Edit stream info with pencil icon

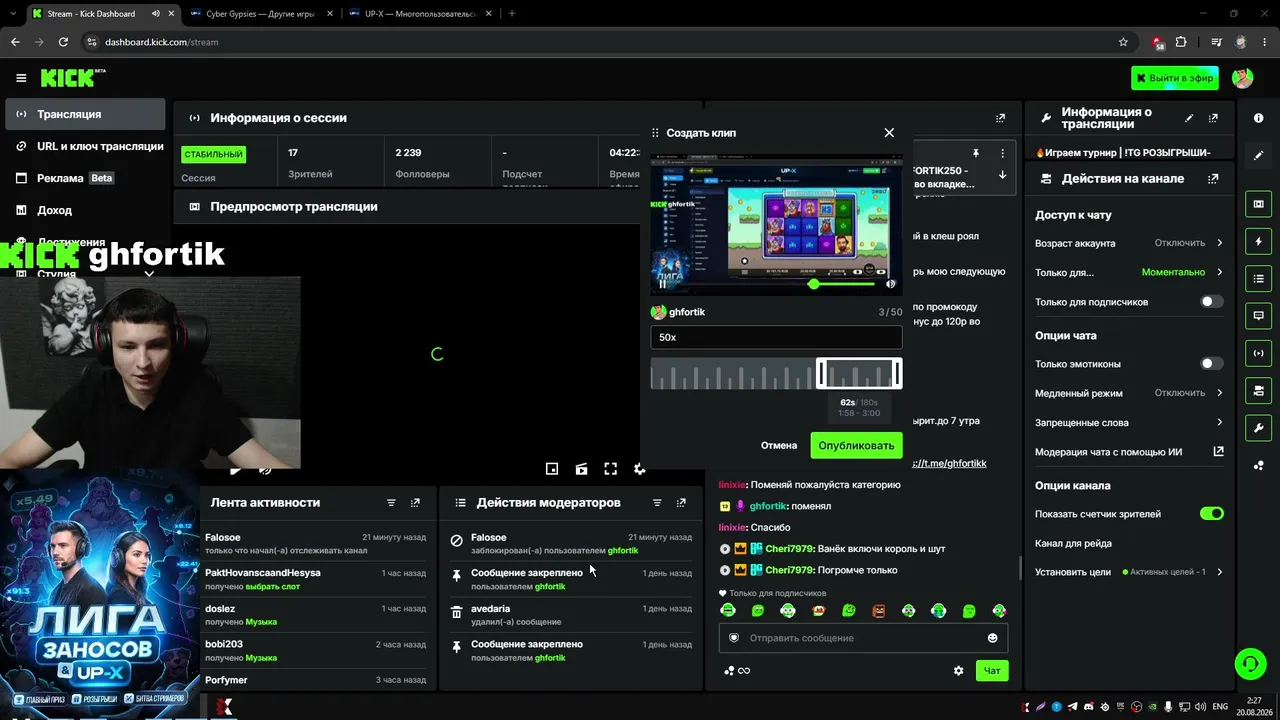(1189, 118)
